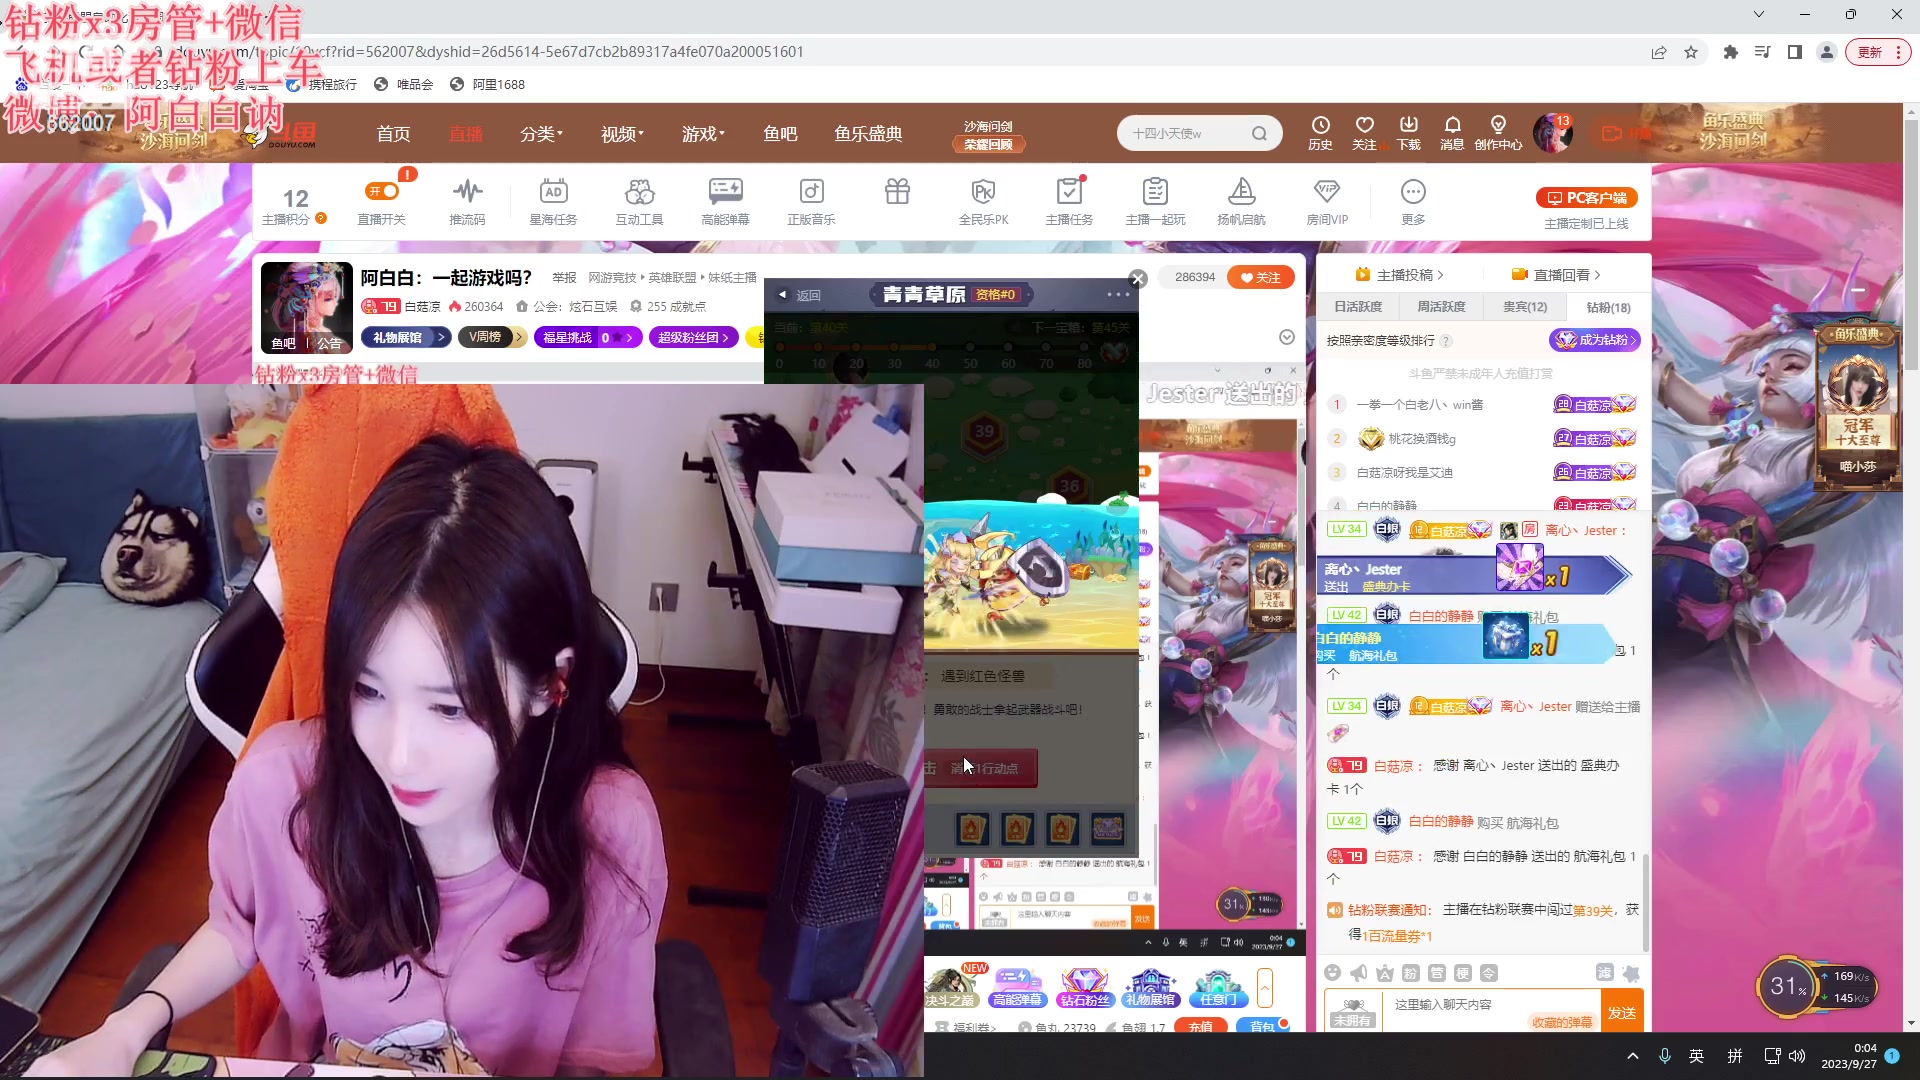Expand the 更多 options menu
The height and width of the screenshot is (1080, 1920).
pos(1413,200)
